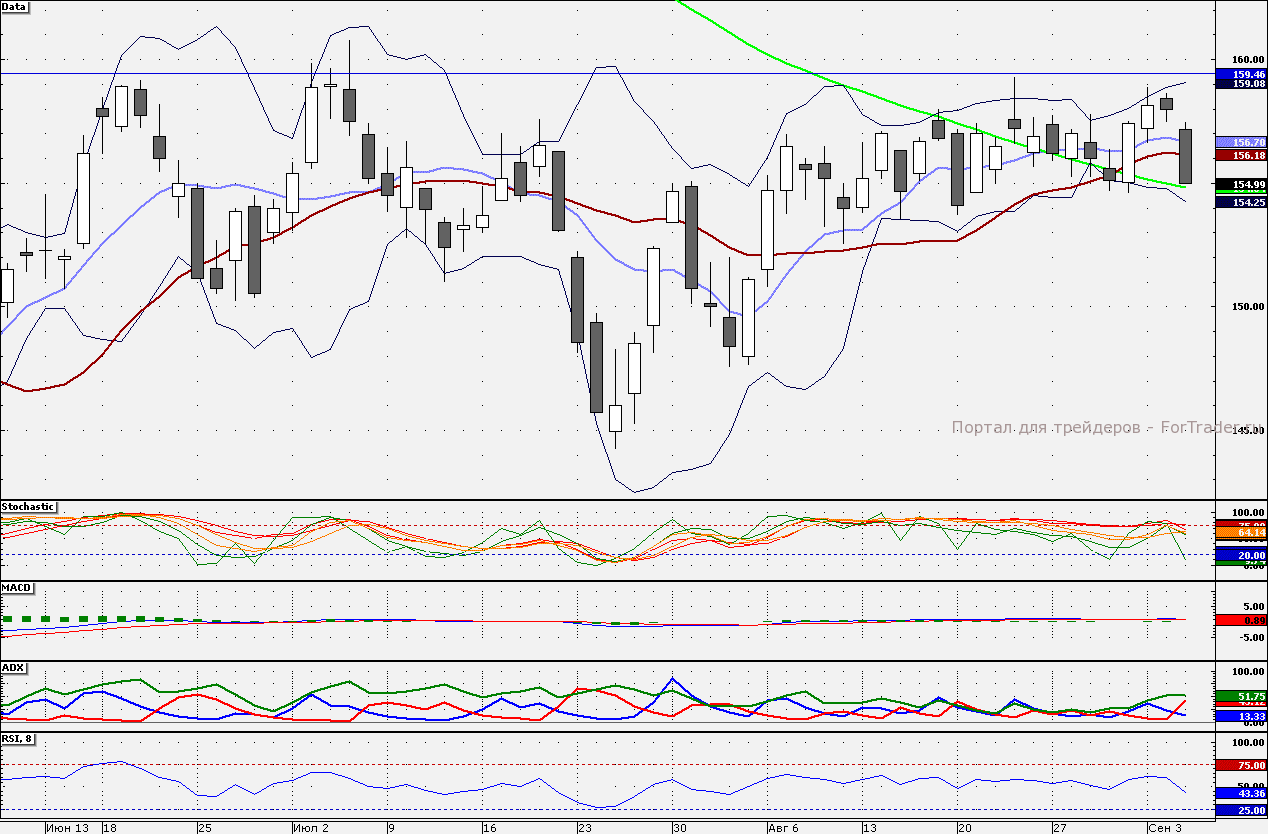The image size is (1268, 834).
Task: Click the 27 date label
Action: coord(1059,828)
